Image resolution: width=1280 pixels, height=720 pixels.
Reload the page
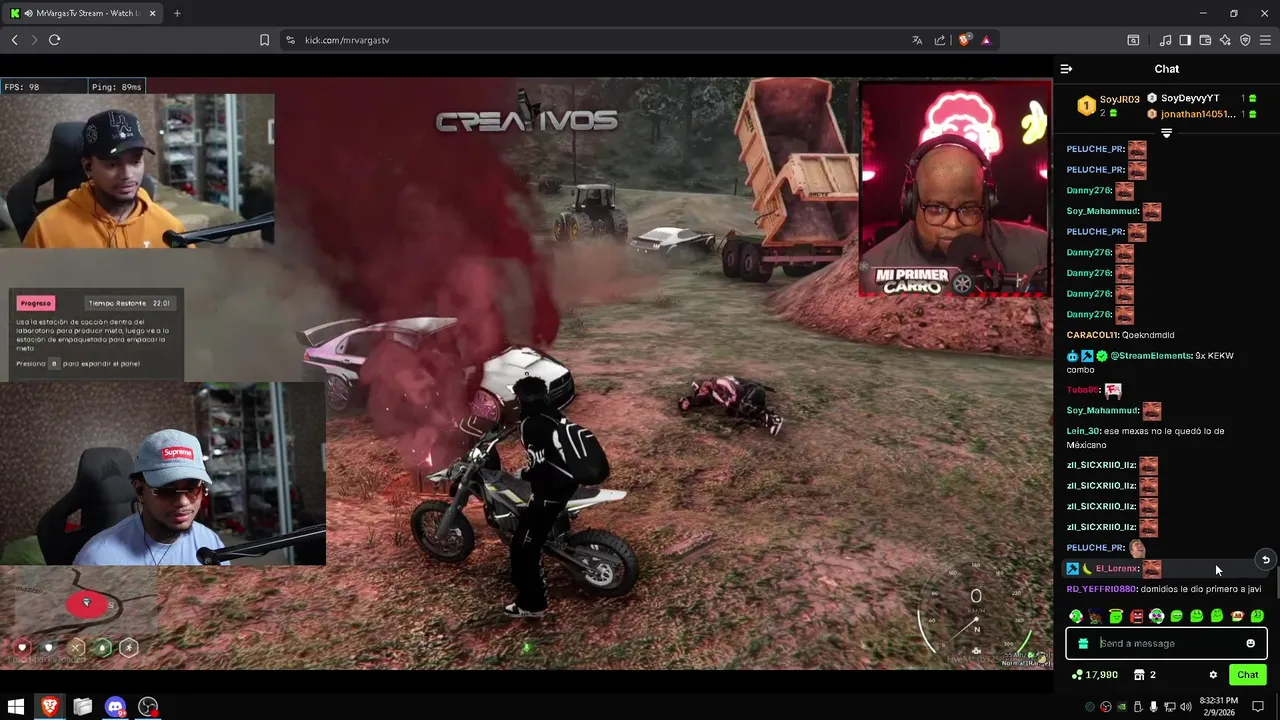[x=54, y=40]
